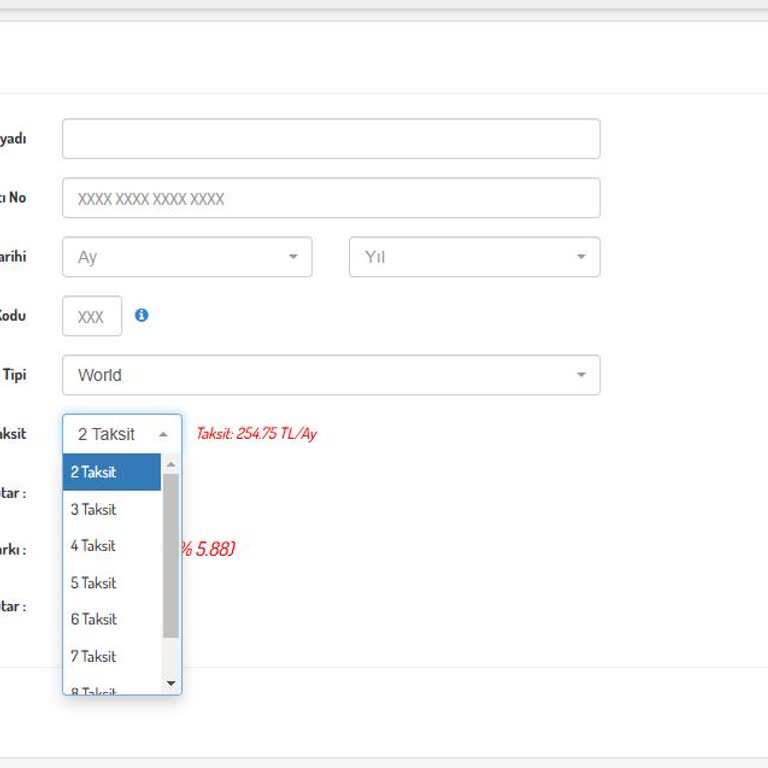Image resolution: width=768 pixels, height=768 pixels.
Task: Click the red Taksit: 254.75 TL/Ay text
Action: point(256,434)
